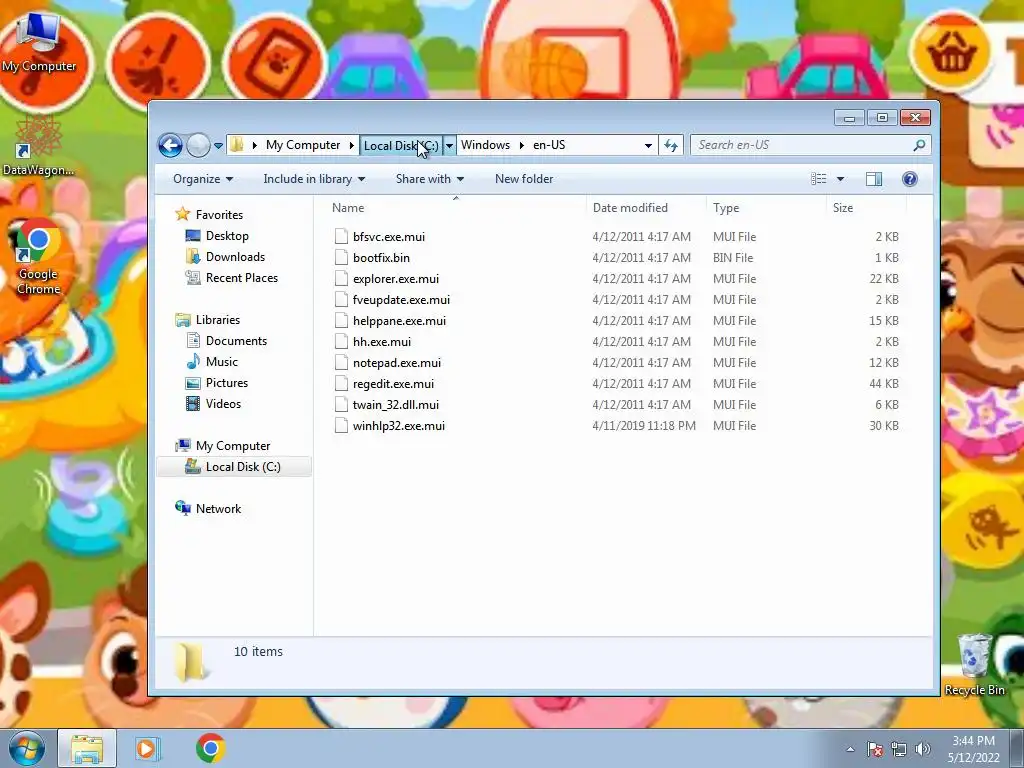Click the Change your view icon
This screenshot has height=768, width=1024.
818,179
